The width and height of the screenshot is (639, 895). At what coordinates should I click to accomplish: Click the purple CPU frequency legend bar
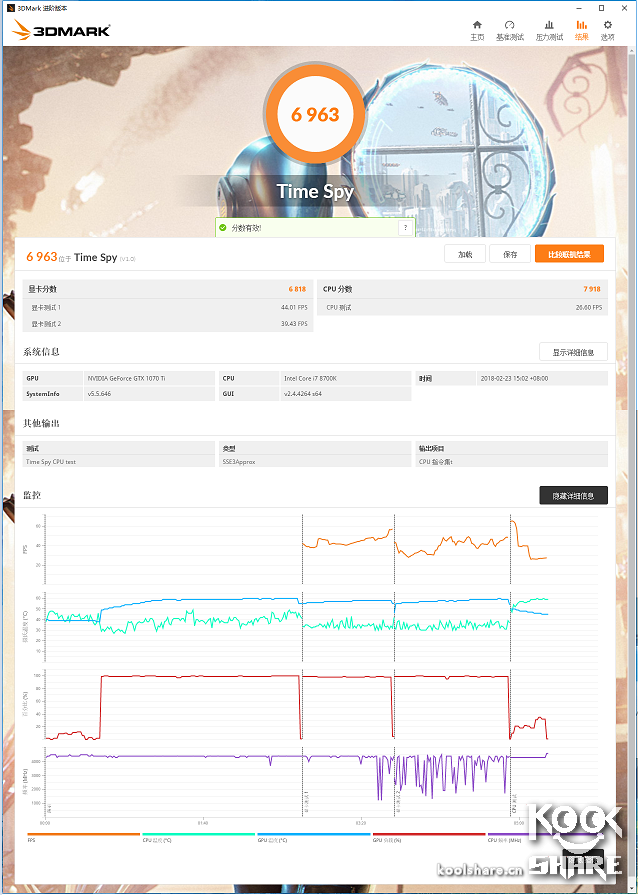coord(544,834)
